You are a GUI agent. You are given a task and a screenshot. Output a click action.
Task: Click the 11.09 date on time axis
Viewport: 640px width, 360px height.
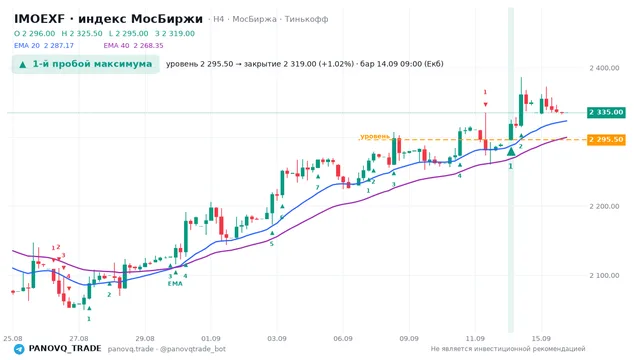[475, 338]
